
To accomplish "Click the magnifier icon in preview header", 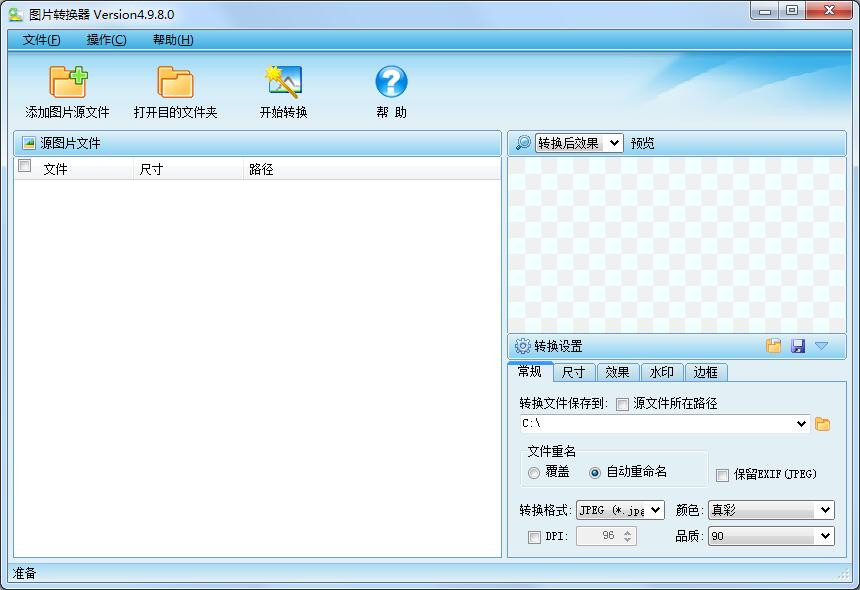I will [x=523, y=143].
